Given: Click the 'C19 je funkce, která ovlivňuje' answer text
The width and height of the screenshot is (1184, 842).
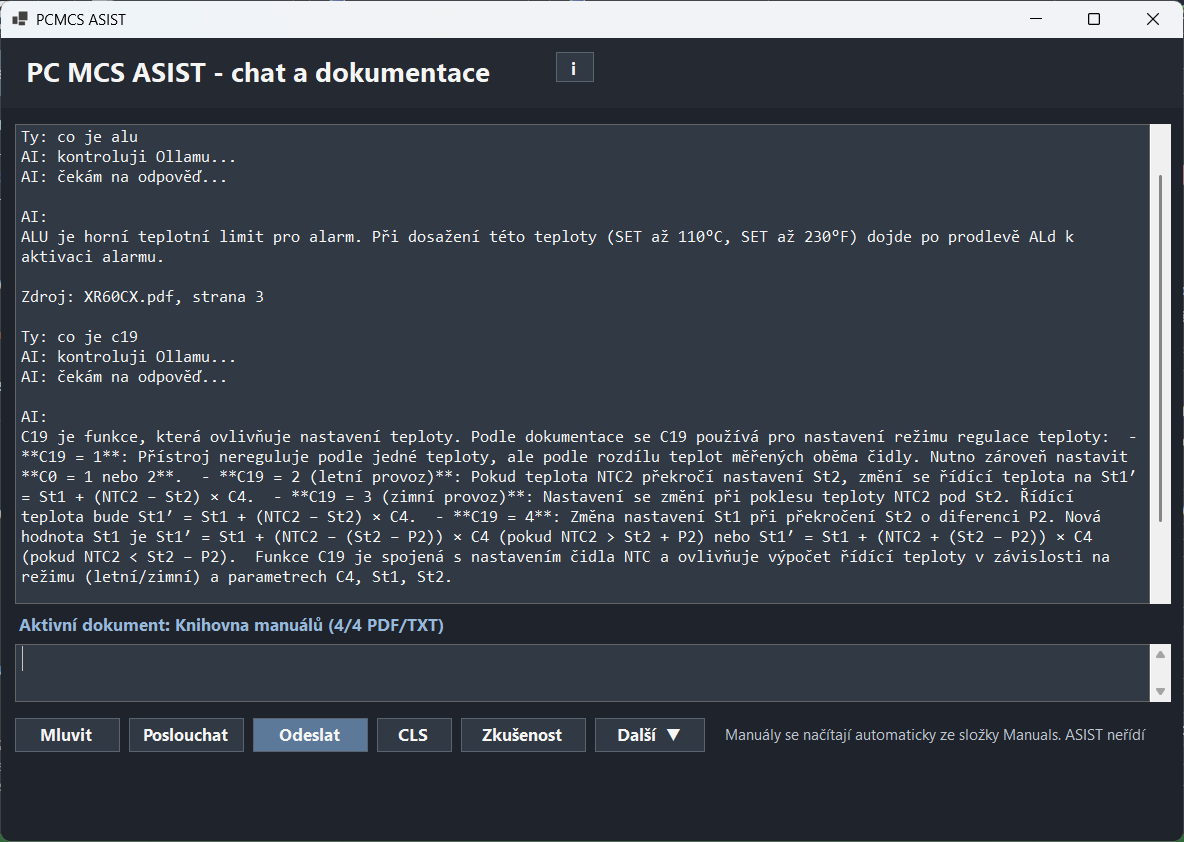Looking at the screenshot, I should pos(579,507).
